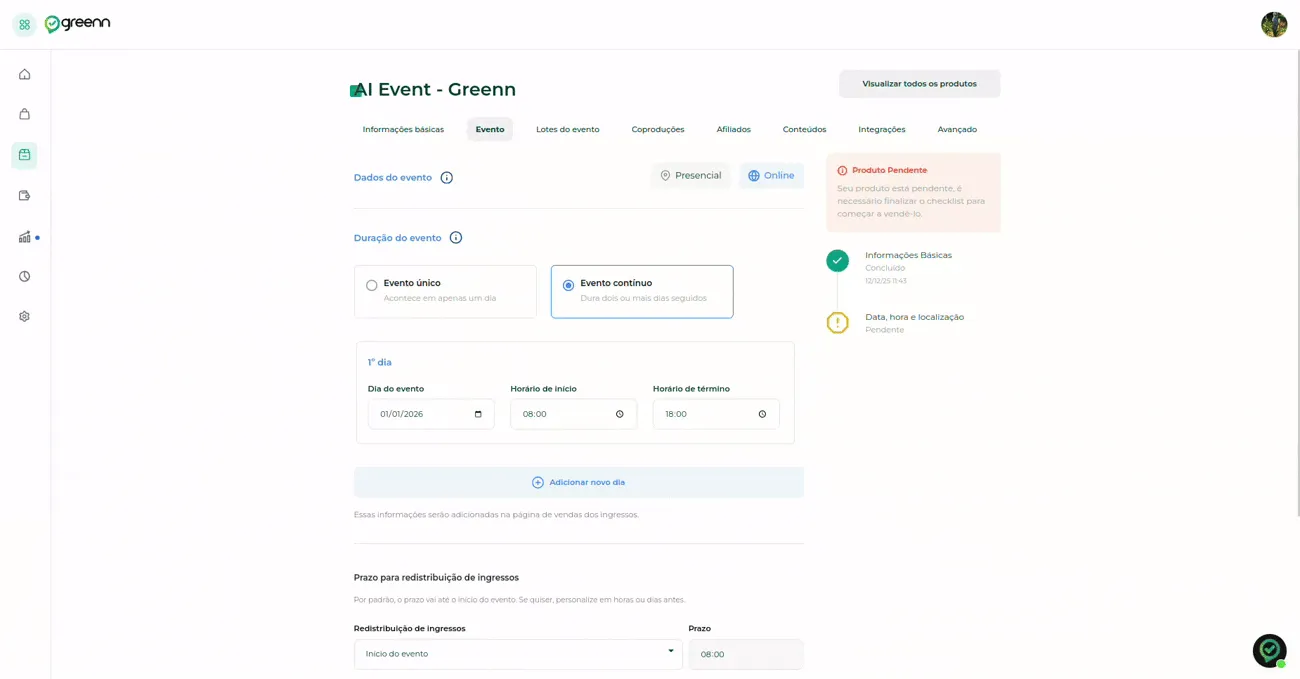Switch event type to Presencial
Screen dimensions: 1300x679
click(691, 176)
